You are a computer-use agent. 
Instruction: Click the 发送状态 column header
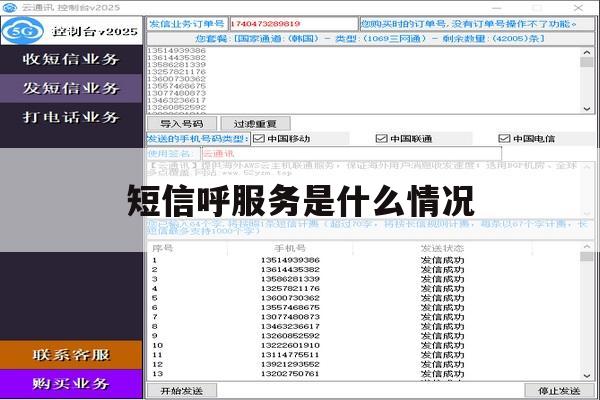(x=442, y=248)
